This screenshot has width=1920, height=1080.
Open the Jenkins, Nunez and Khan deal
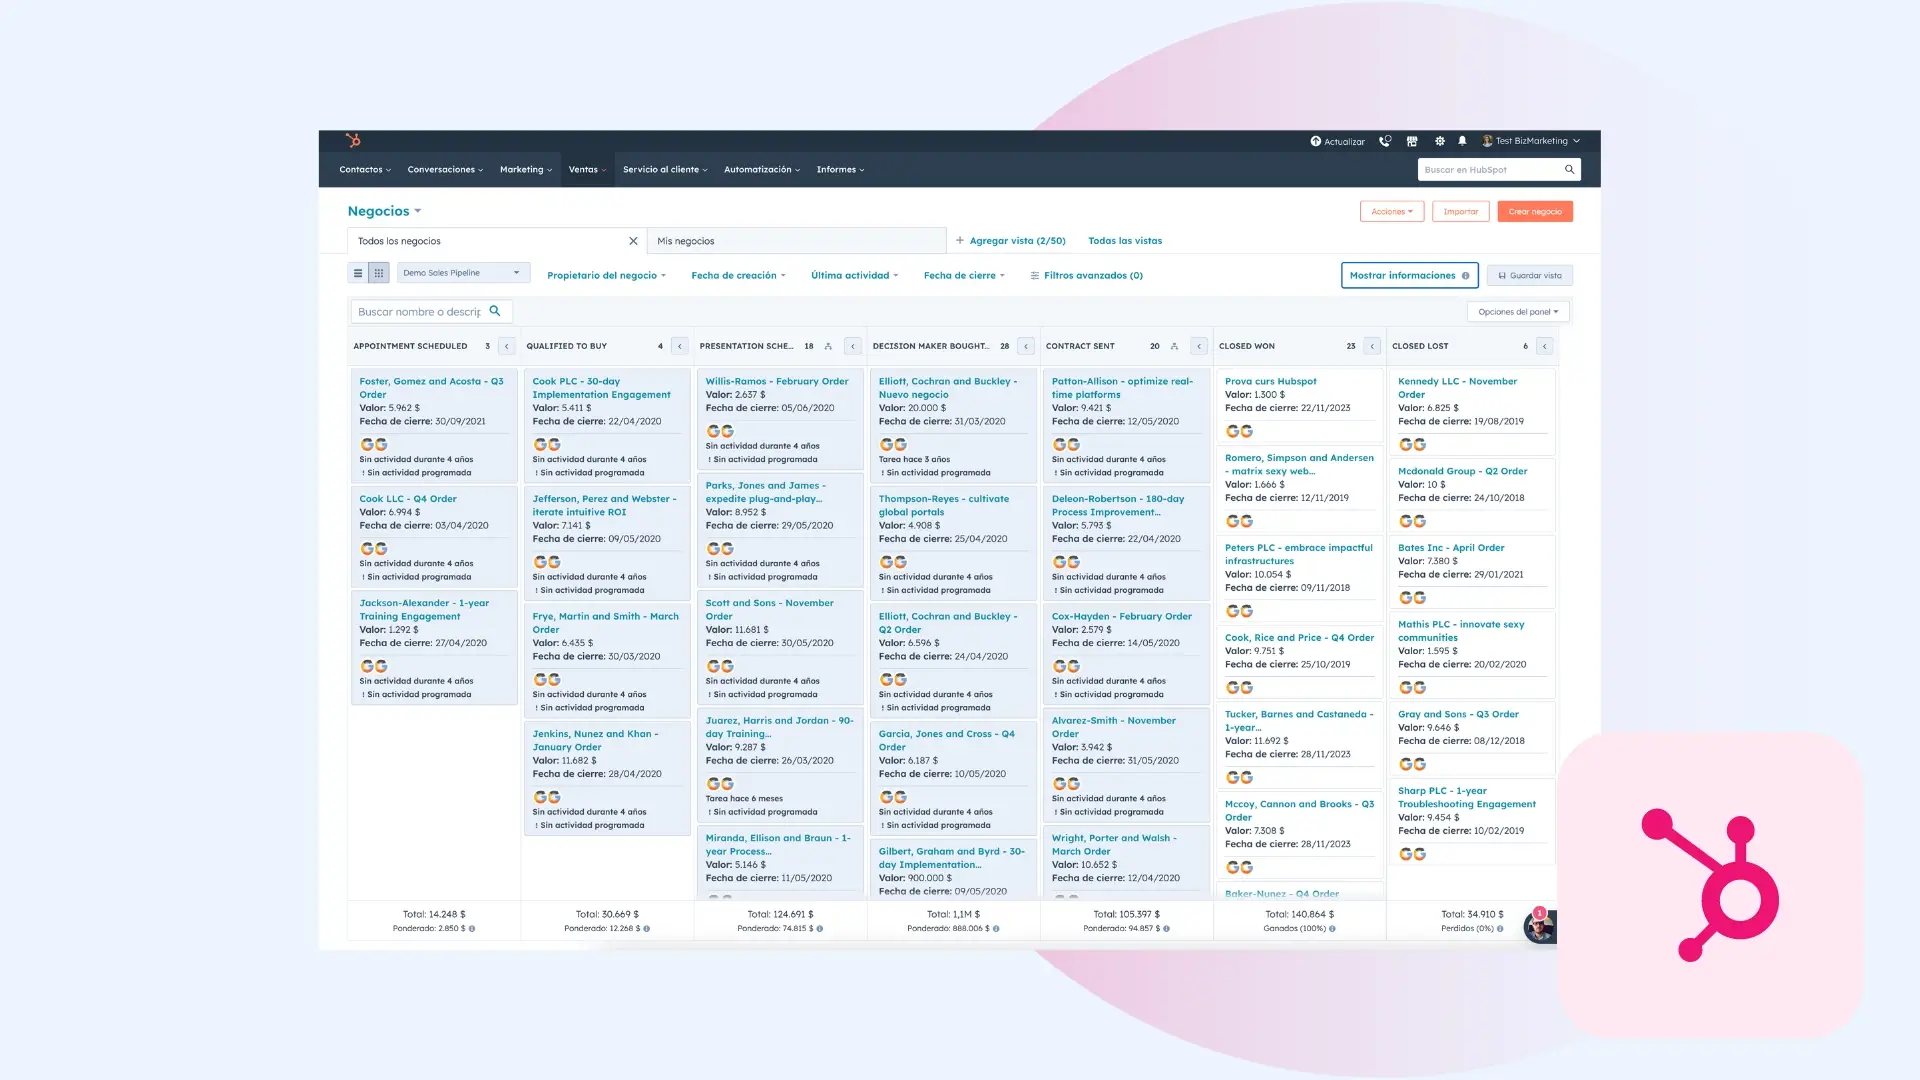click(595, 740)
